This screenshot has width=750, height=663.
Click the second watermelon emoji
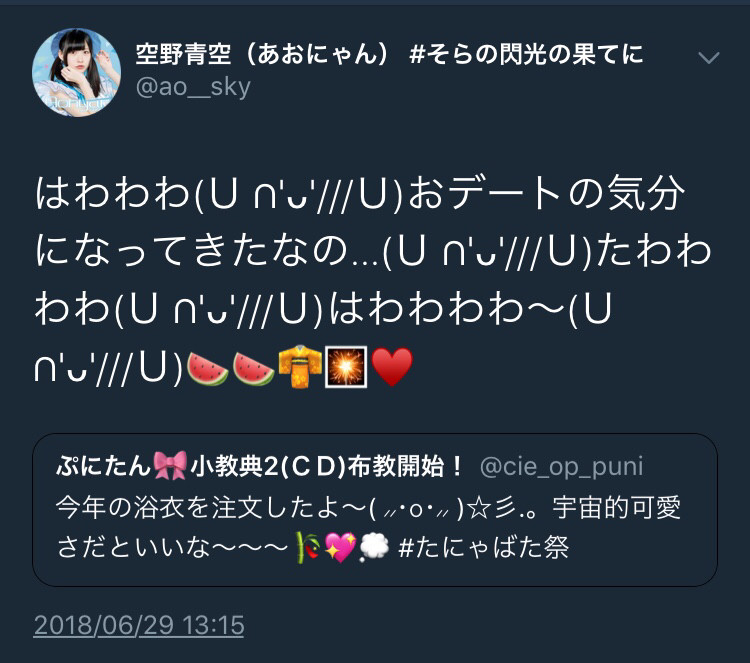tap(254, 368)
